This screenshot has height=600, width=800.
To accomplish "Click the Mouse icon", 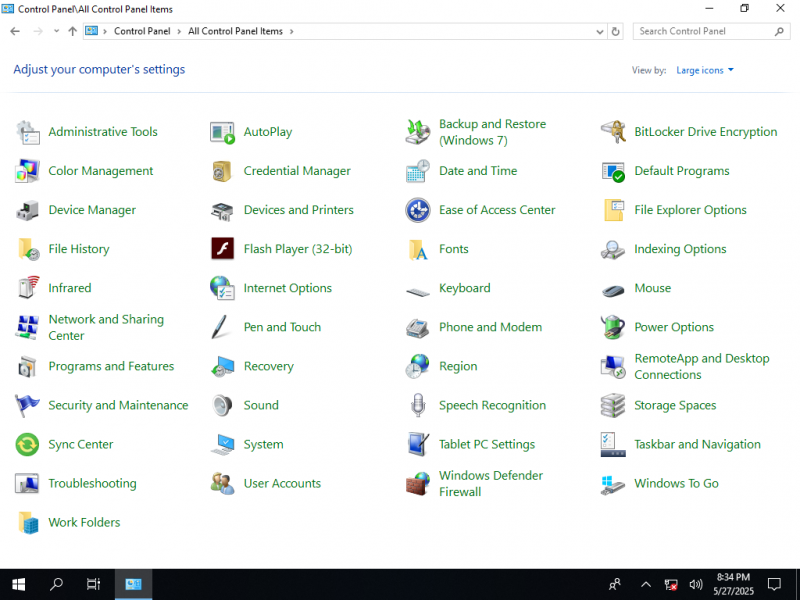I will (x=613, y=290).
